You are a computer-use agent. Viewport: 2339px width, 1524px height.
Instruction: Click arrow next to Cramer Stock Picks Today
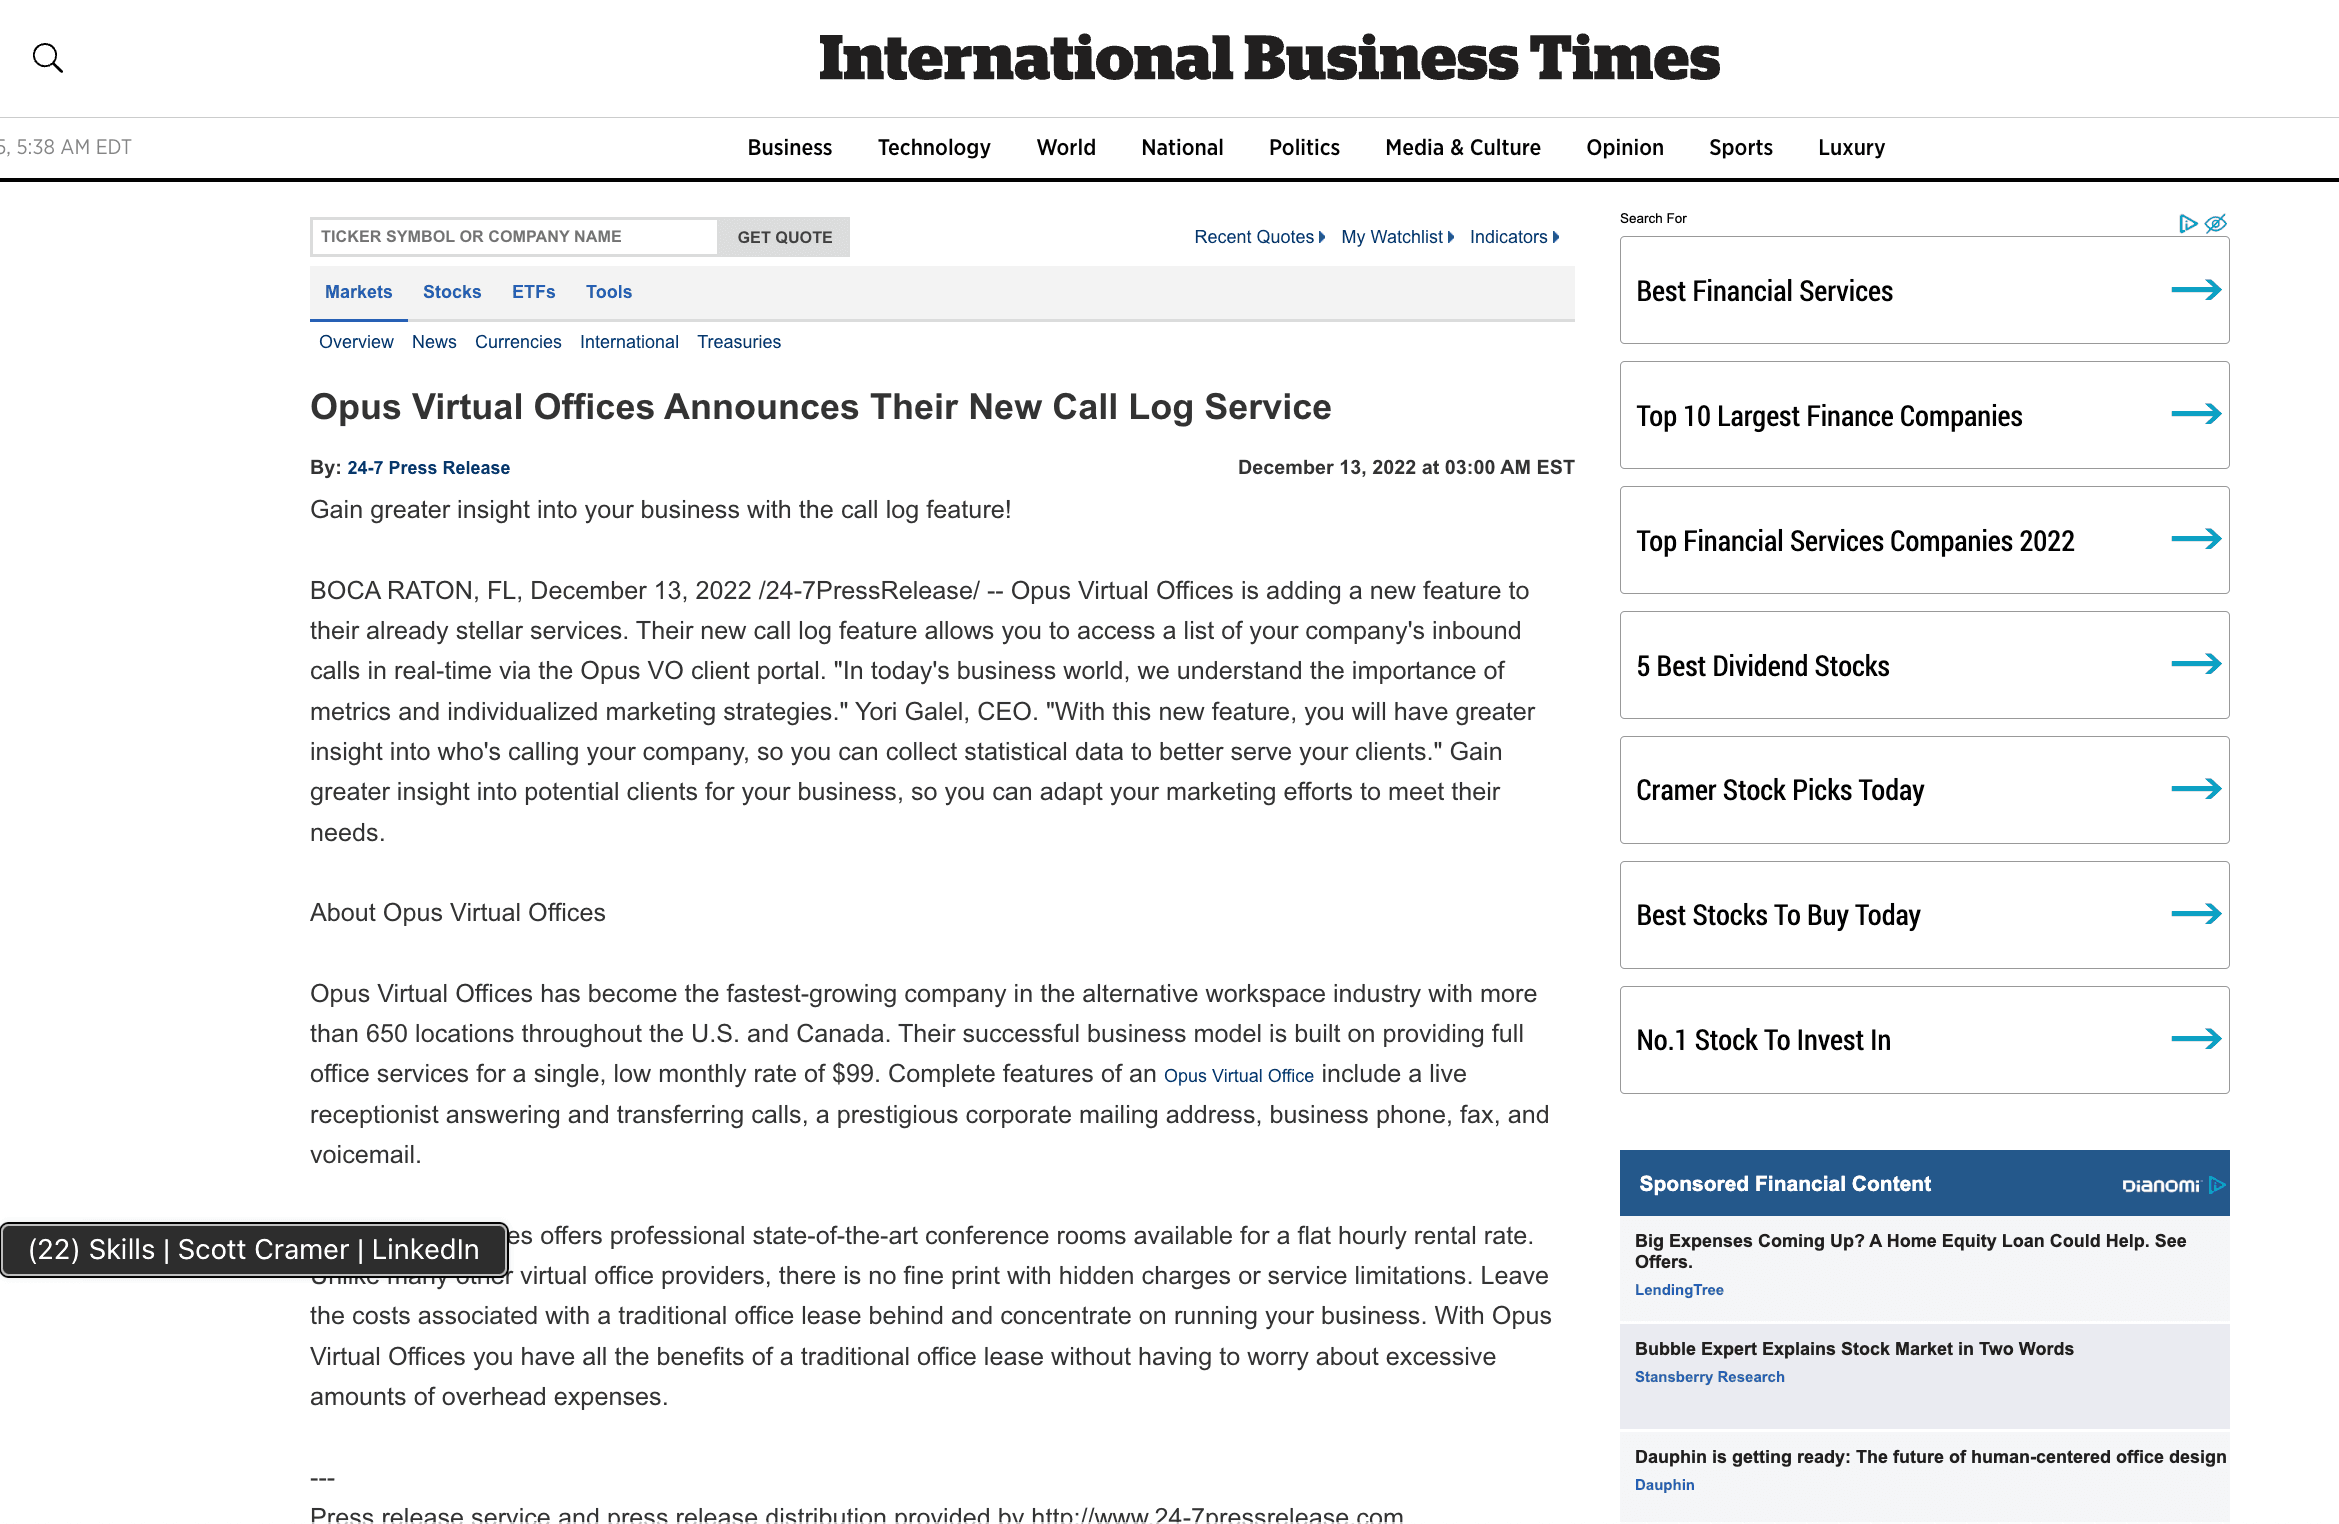(2195, 789)
